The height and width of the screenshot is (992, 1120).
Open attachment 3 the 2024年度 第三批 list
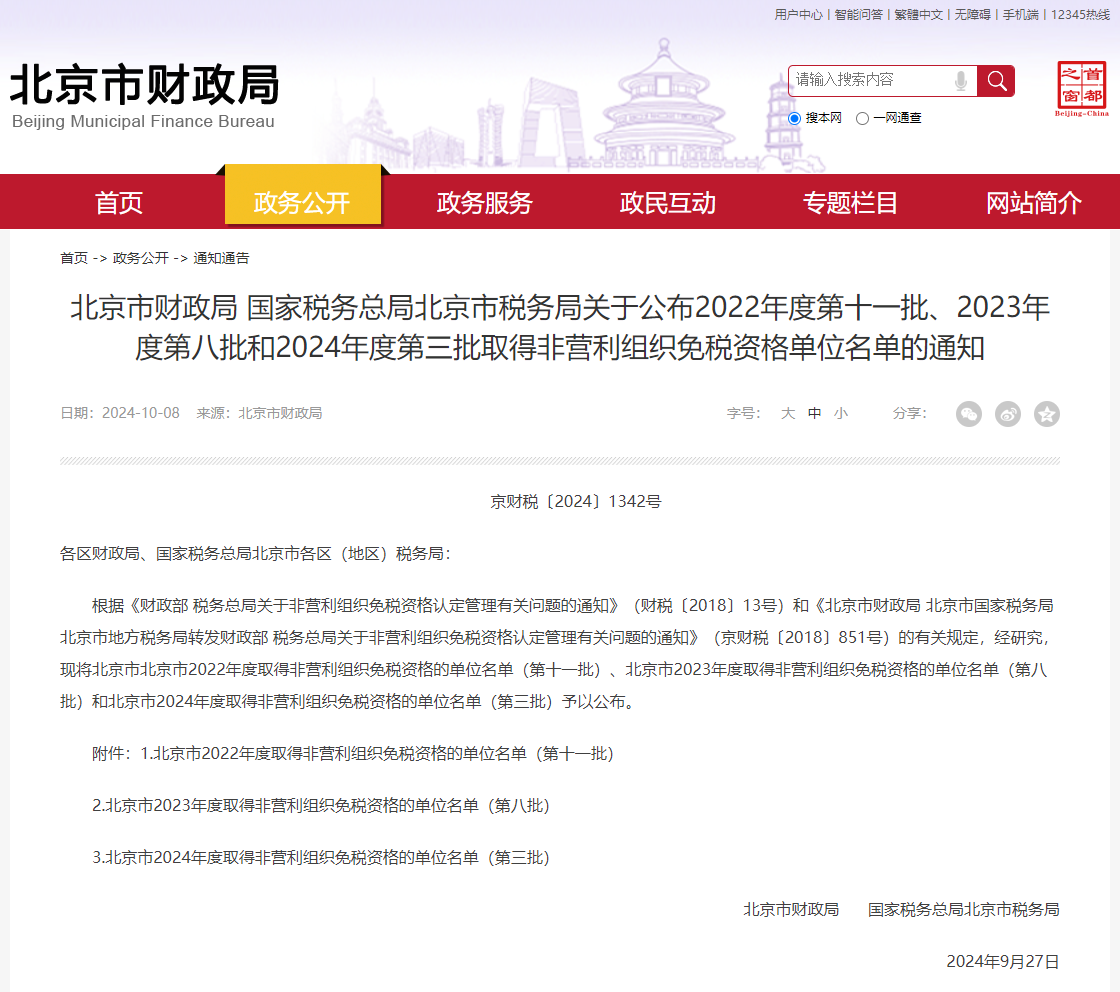321,858
